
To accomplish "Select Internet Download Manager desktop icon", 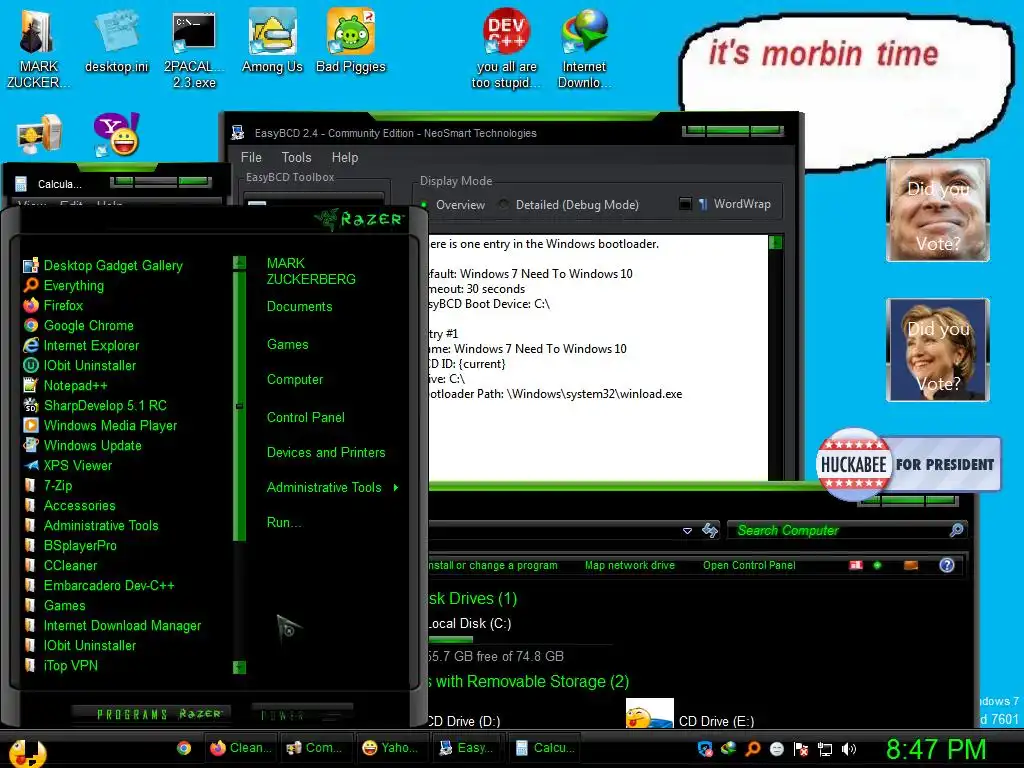I will [x=584, y=48].
